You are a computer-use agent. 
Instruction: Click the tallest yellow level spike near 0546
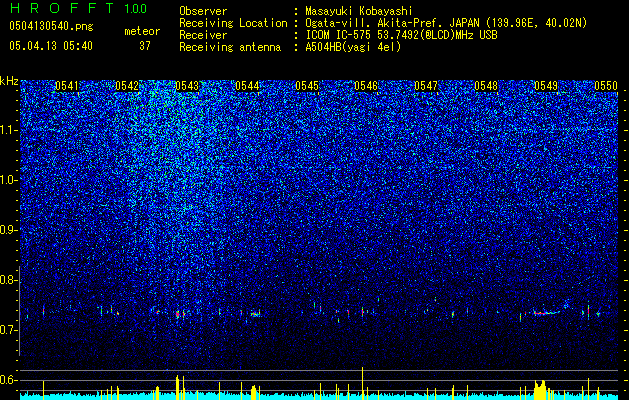[x=362, y=383]
